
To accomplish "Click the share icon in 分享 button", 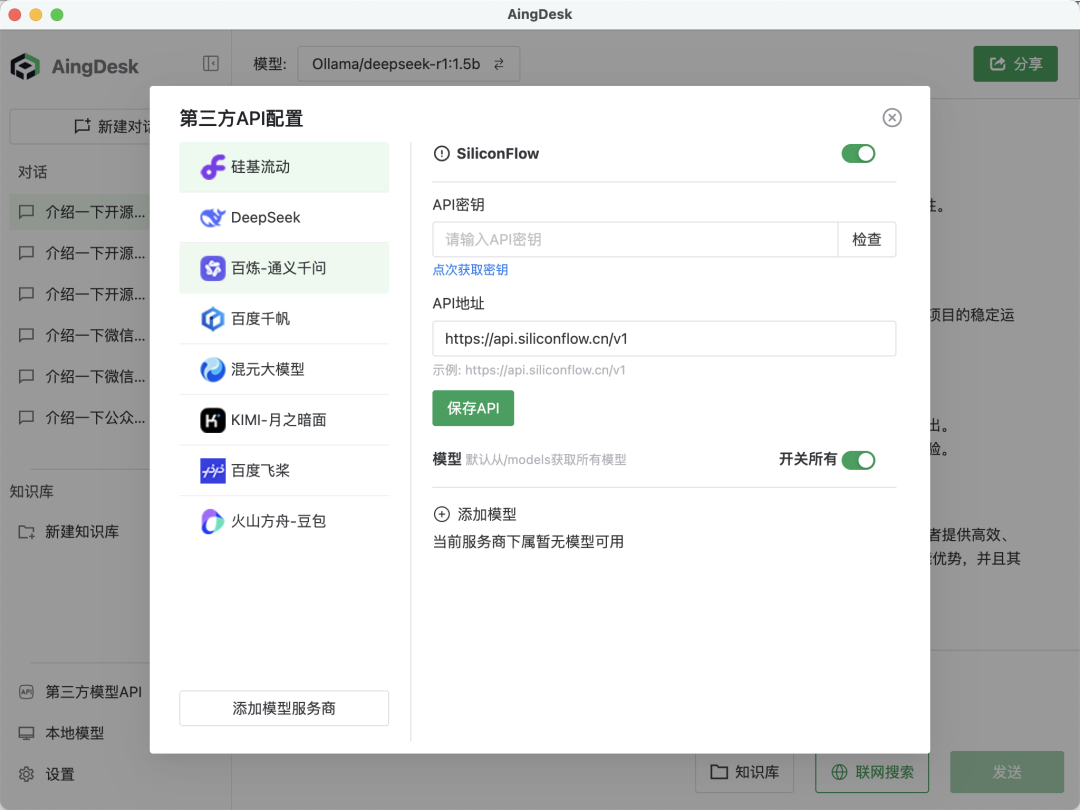I will pos(997,64).
